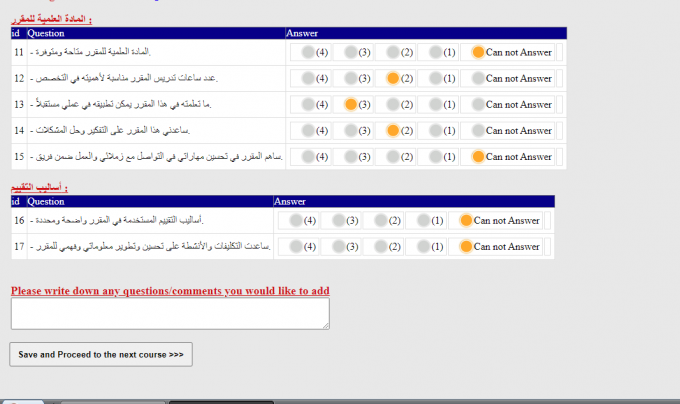Select rating (2) for question 17

coord(381,247)
